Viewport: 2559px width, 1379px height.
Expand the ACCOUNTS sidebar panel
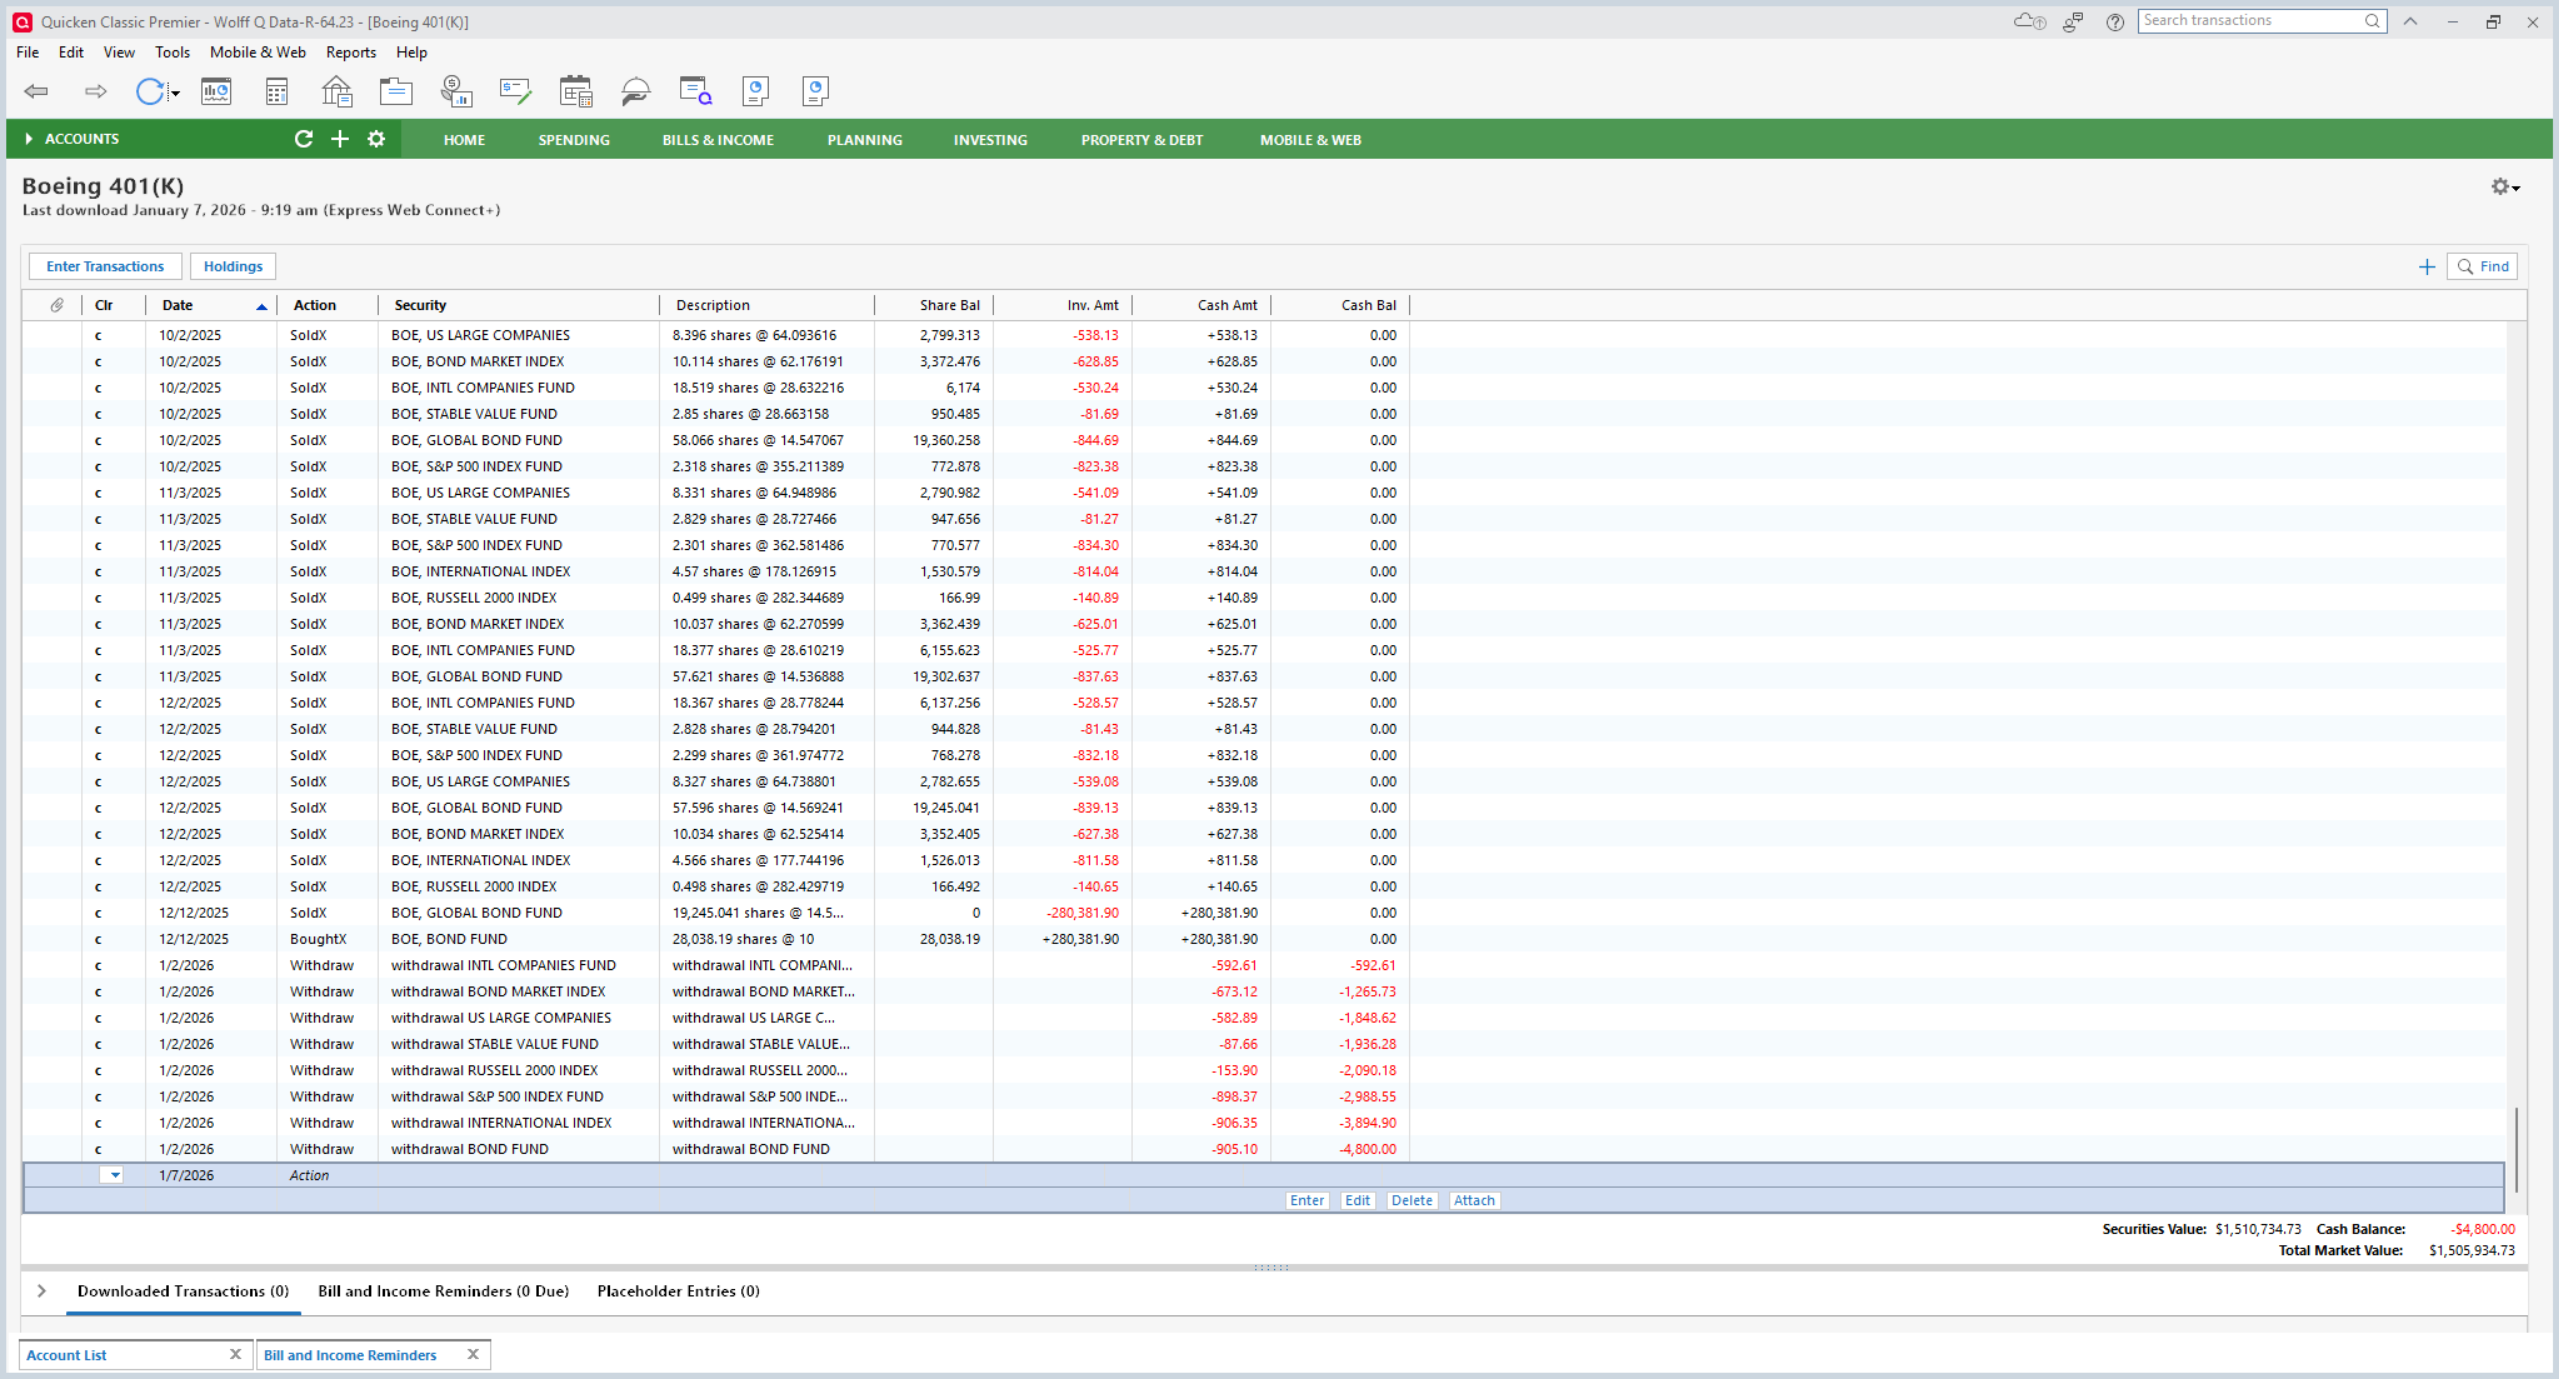coord(29,139)
